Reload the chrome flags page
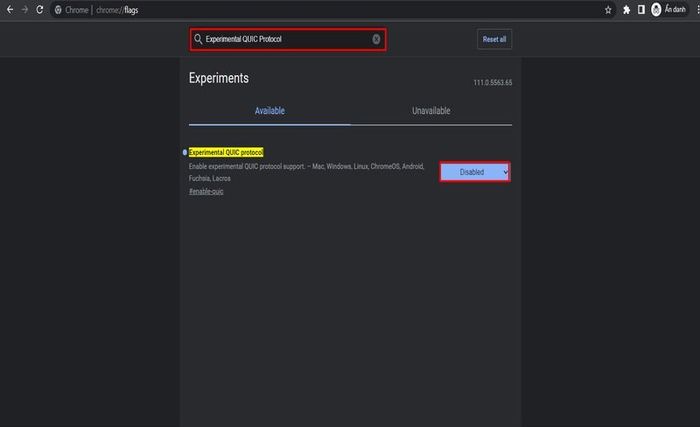 [40, 9]
